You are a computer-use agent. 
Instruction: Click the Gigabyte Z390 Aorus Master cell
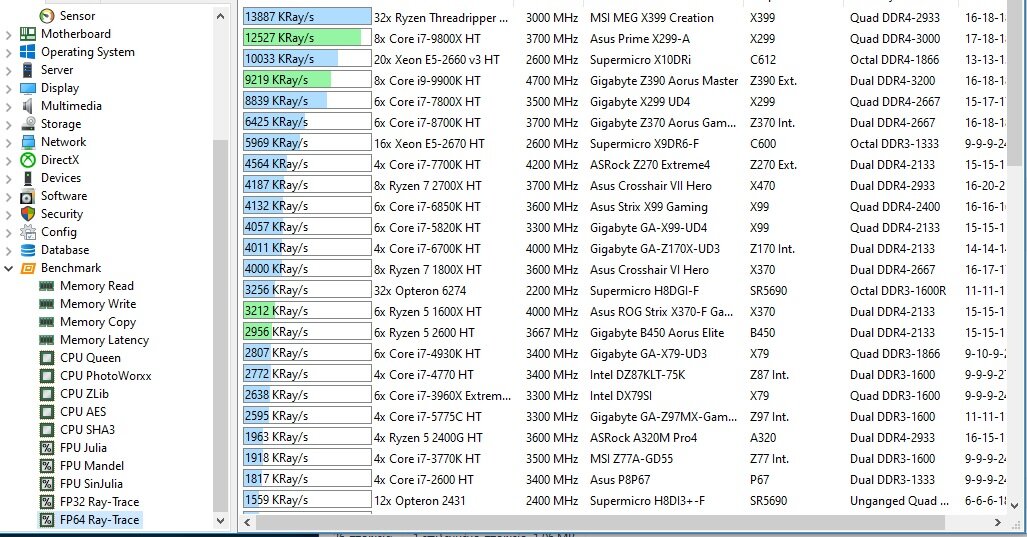click(x=663, y=81)
